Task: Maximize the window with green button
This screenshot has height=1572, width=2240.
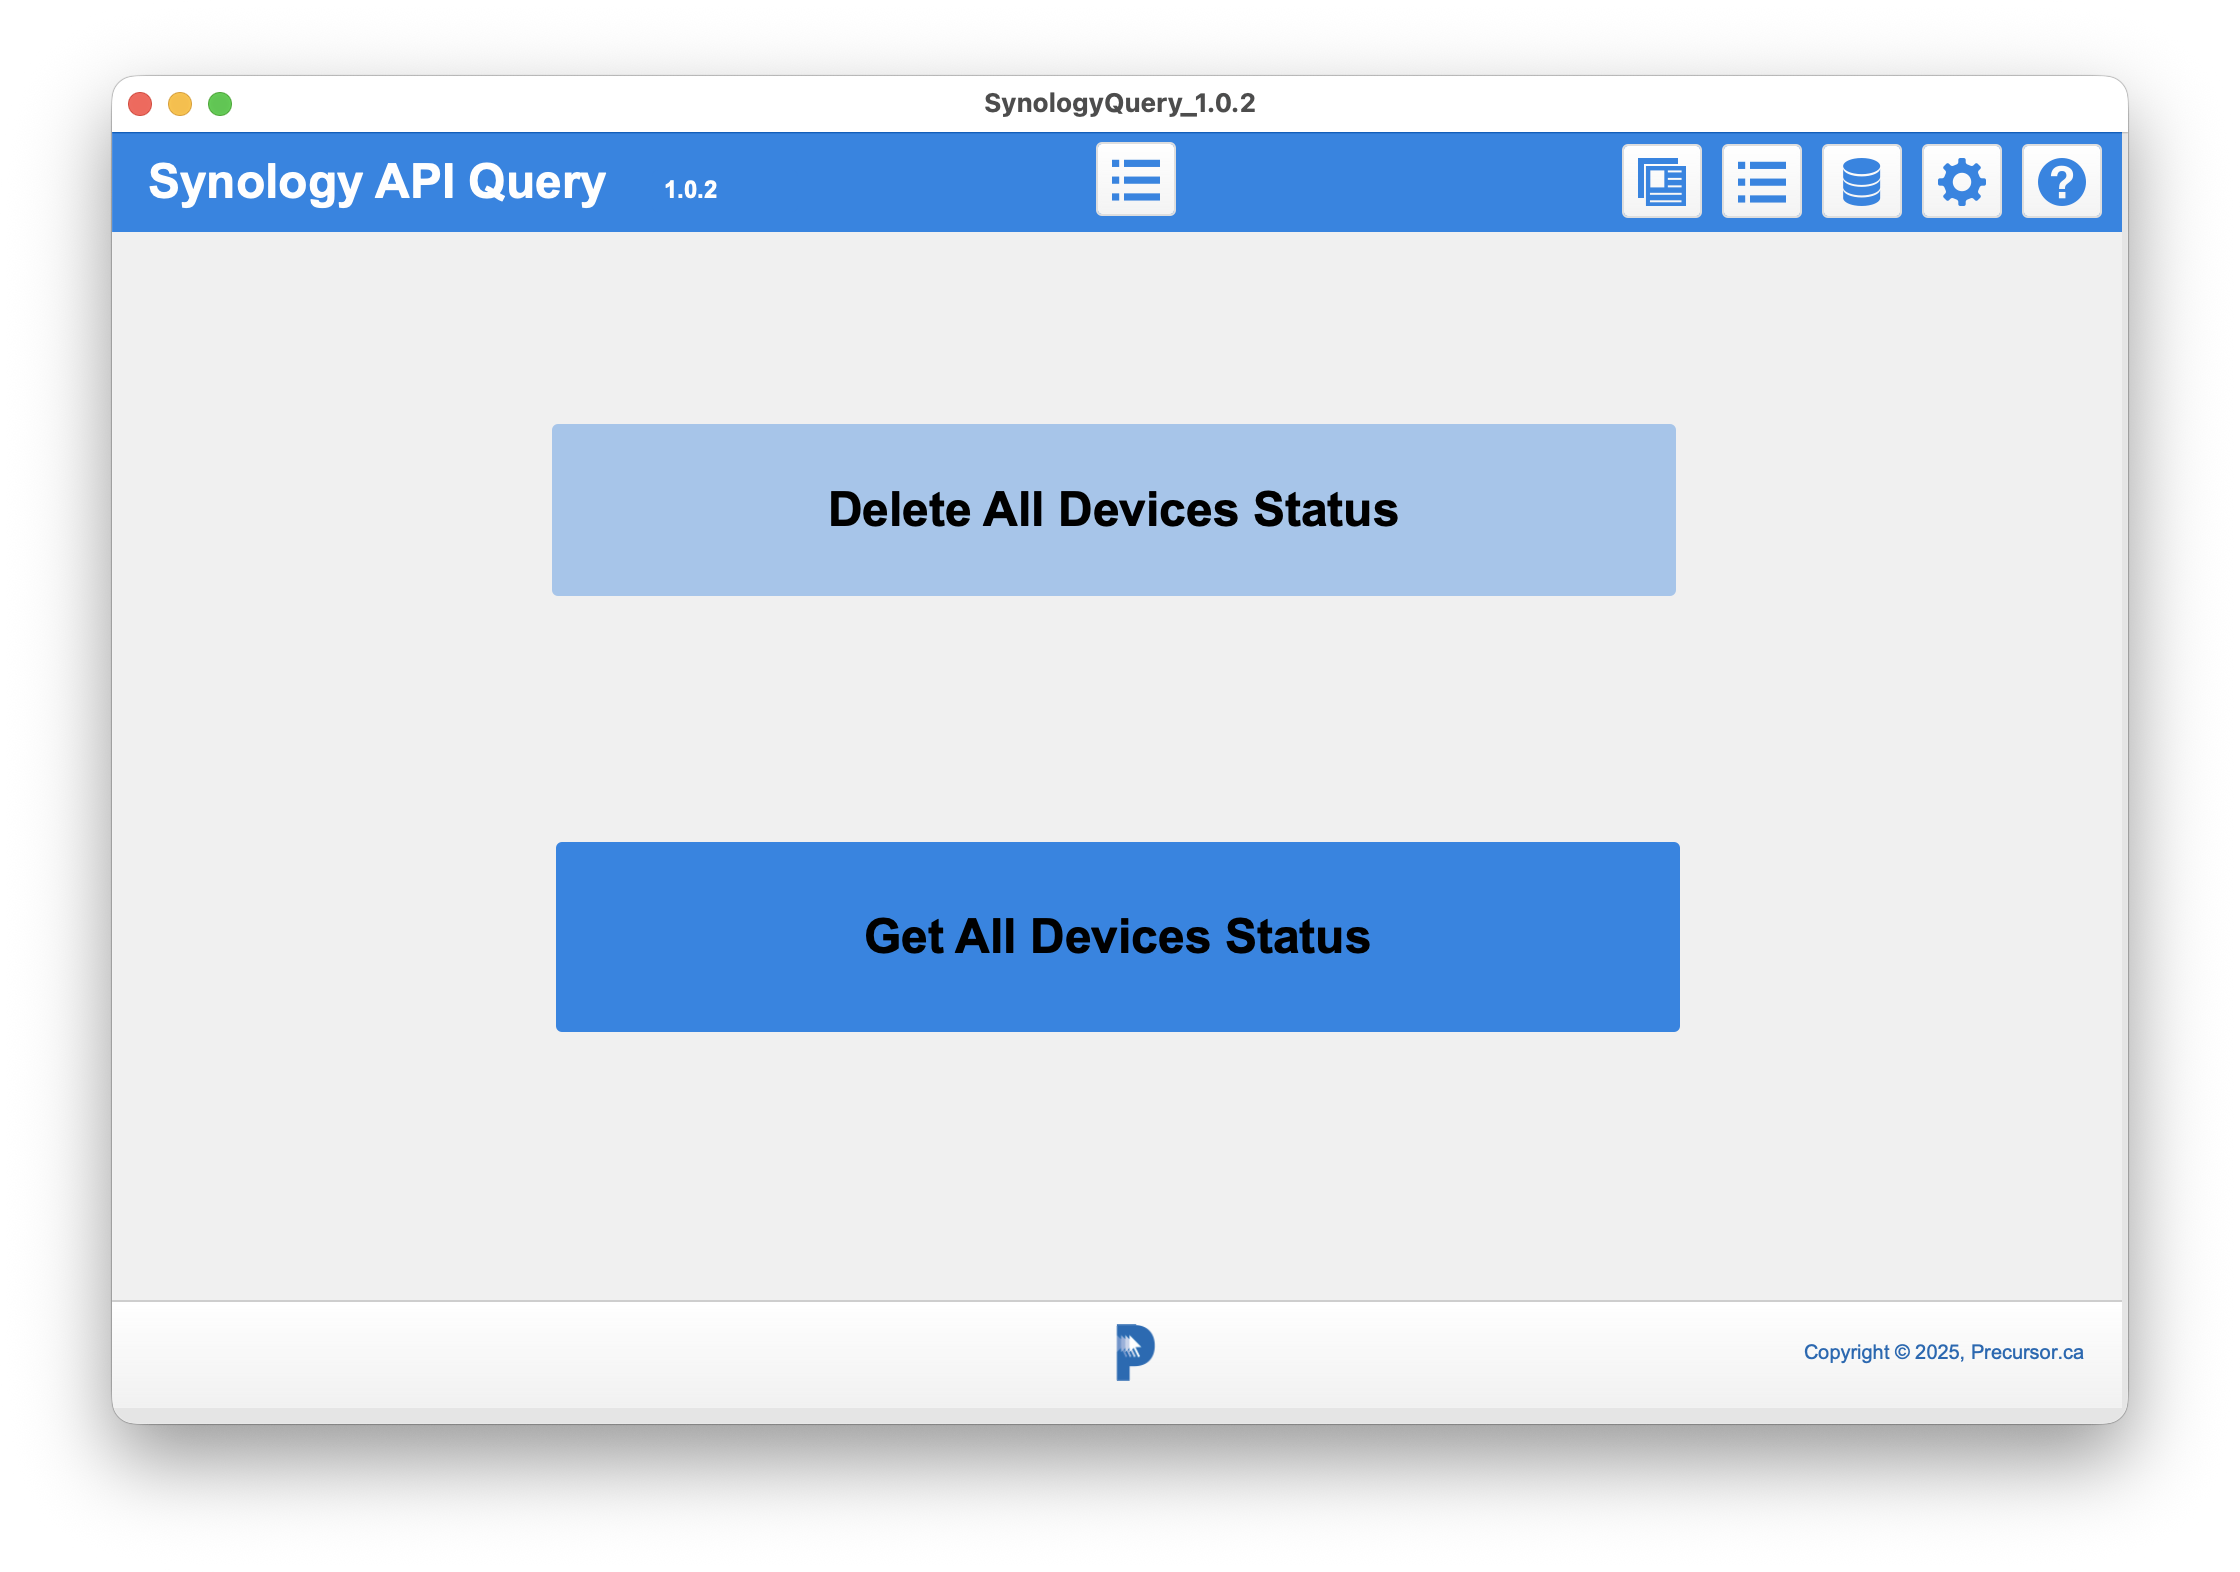Action: pyautogui.click(x=220, y=104)
